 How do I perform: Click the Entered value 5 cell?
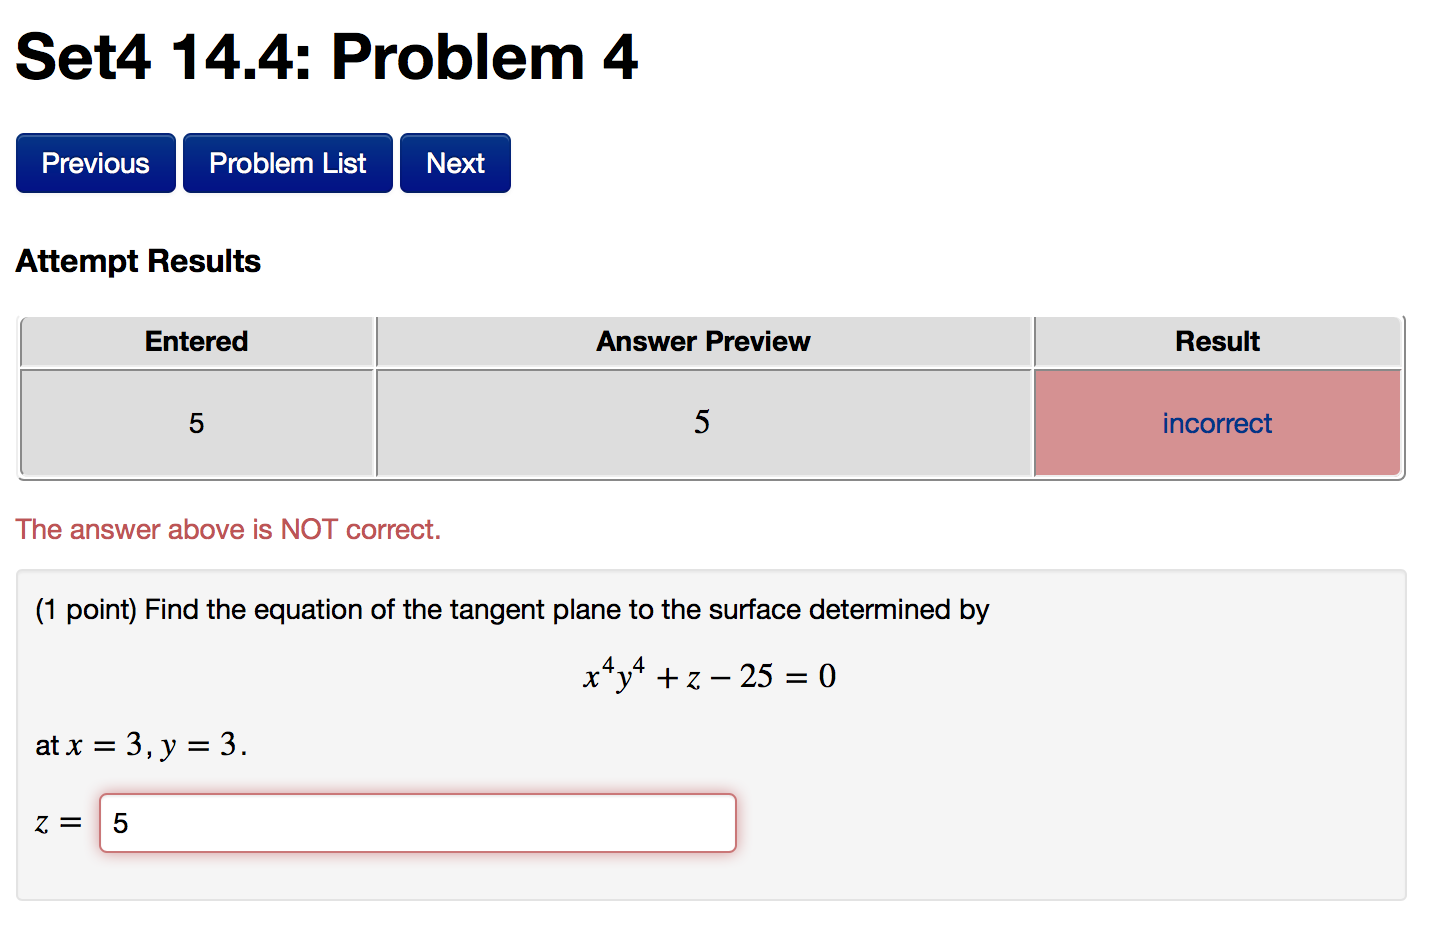196,423
